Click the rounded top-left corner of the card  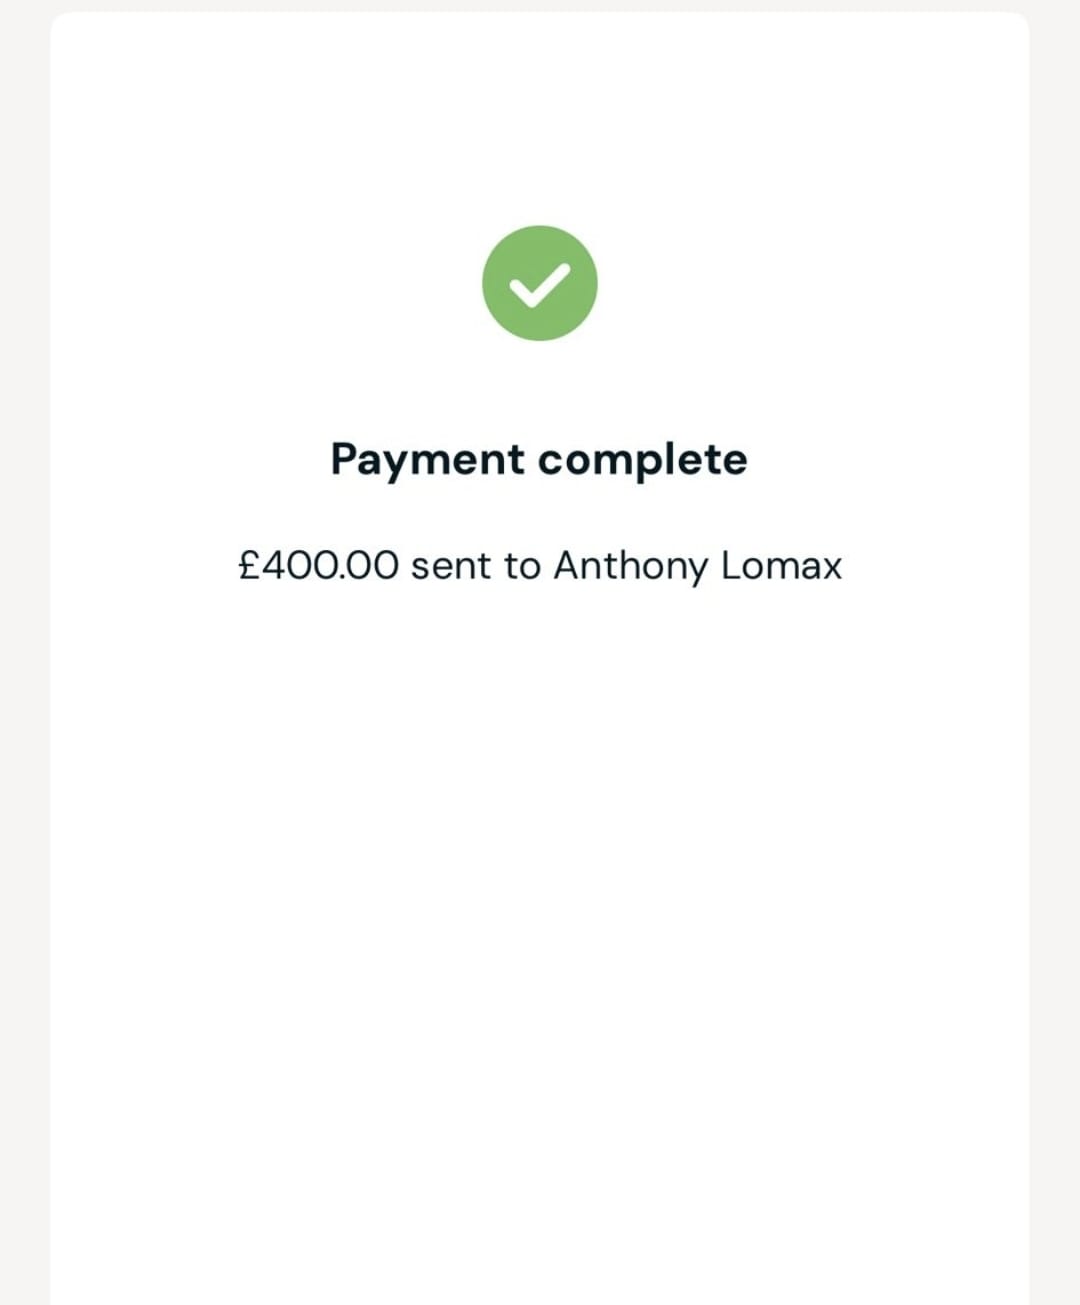tap(60, 22)
